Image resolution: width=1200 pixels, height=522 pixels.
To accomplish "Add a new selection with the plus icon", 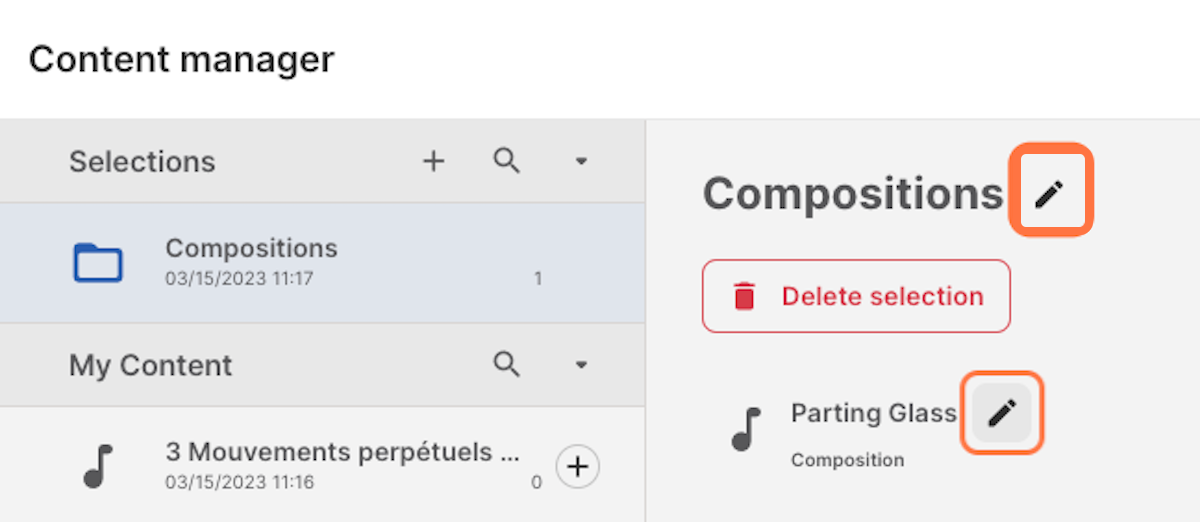I will (433, 161).
